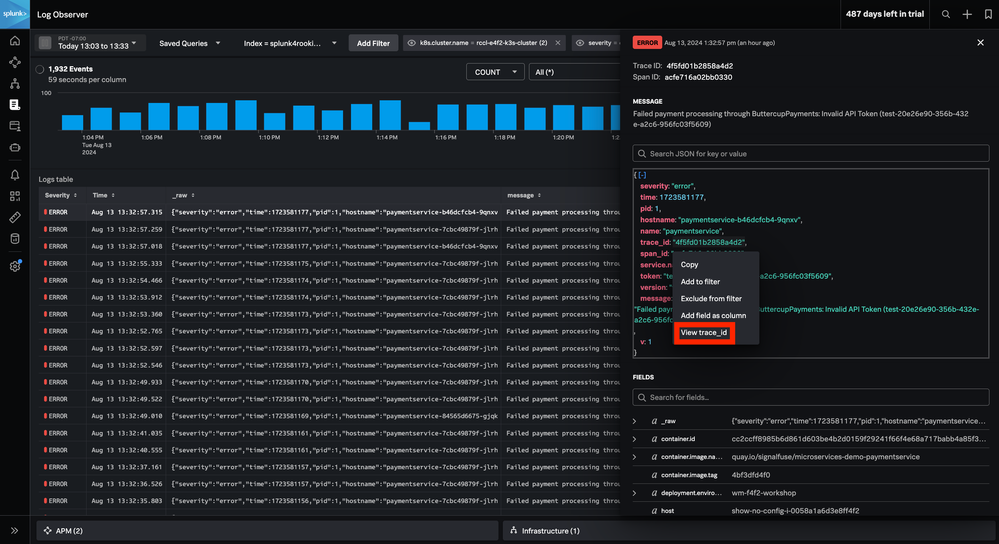Select Exclude from filter menu option
Viewport: 999px width, 544px height.
[711, 299]
